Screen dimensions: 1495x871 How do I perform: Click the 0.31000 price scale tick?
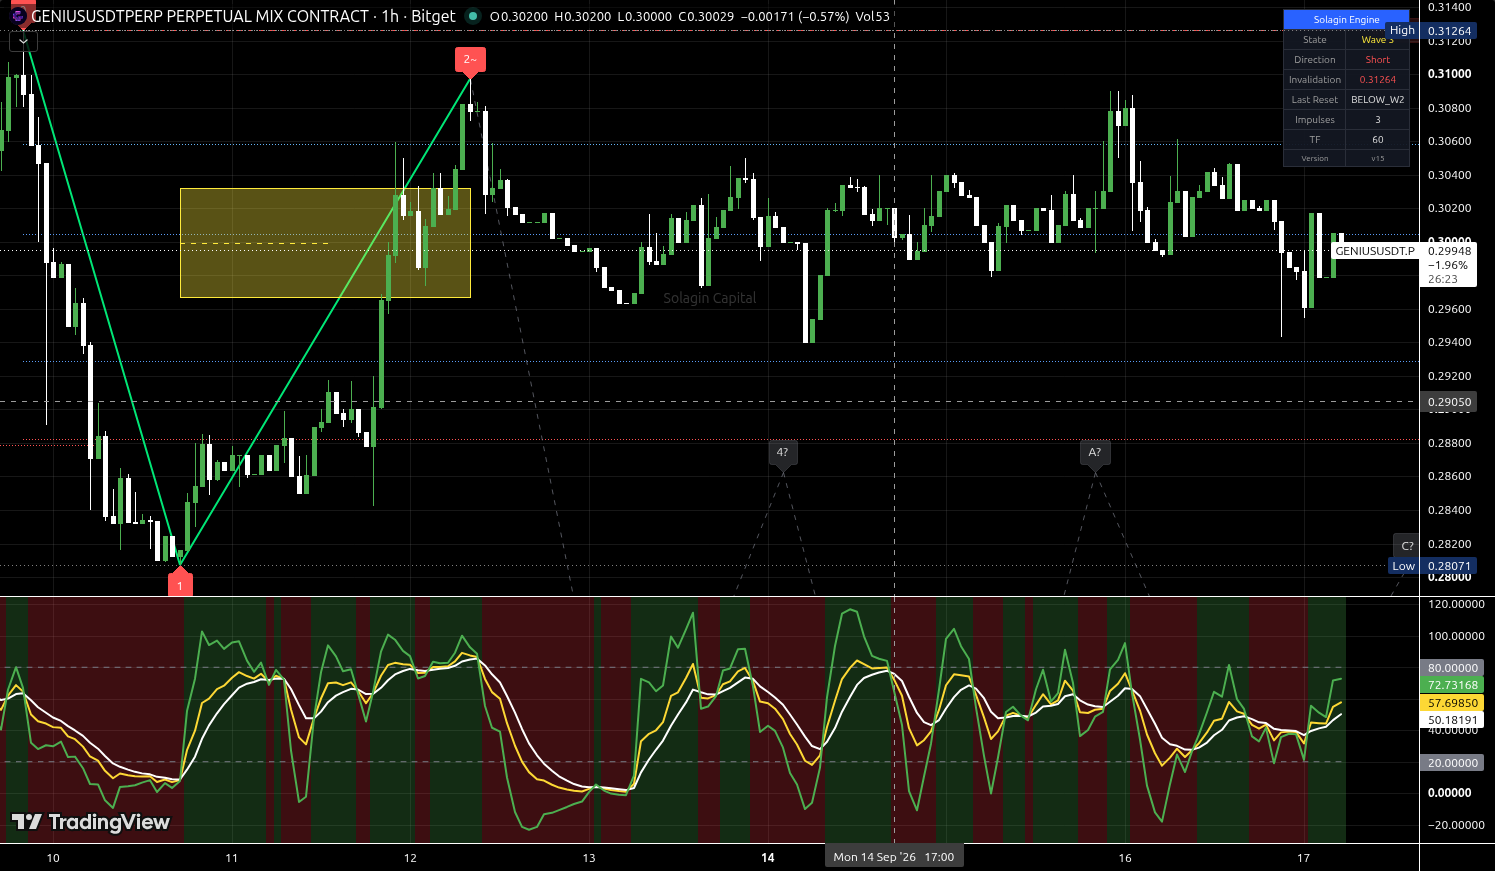pos(1449,74)
